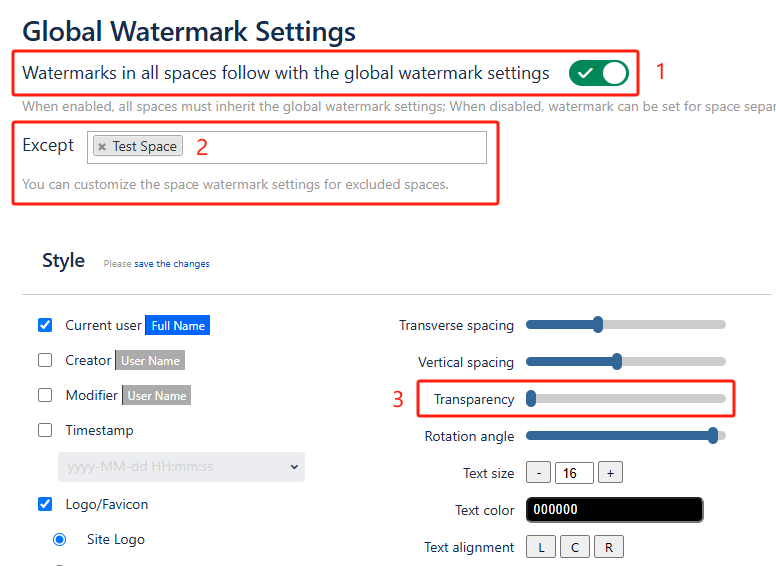Image resolution: width=776 pixels, height=566 pixels.
Task: Set text alignment to center (C)
Action: [x=574, y=547]
